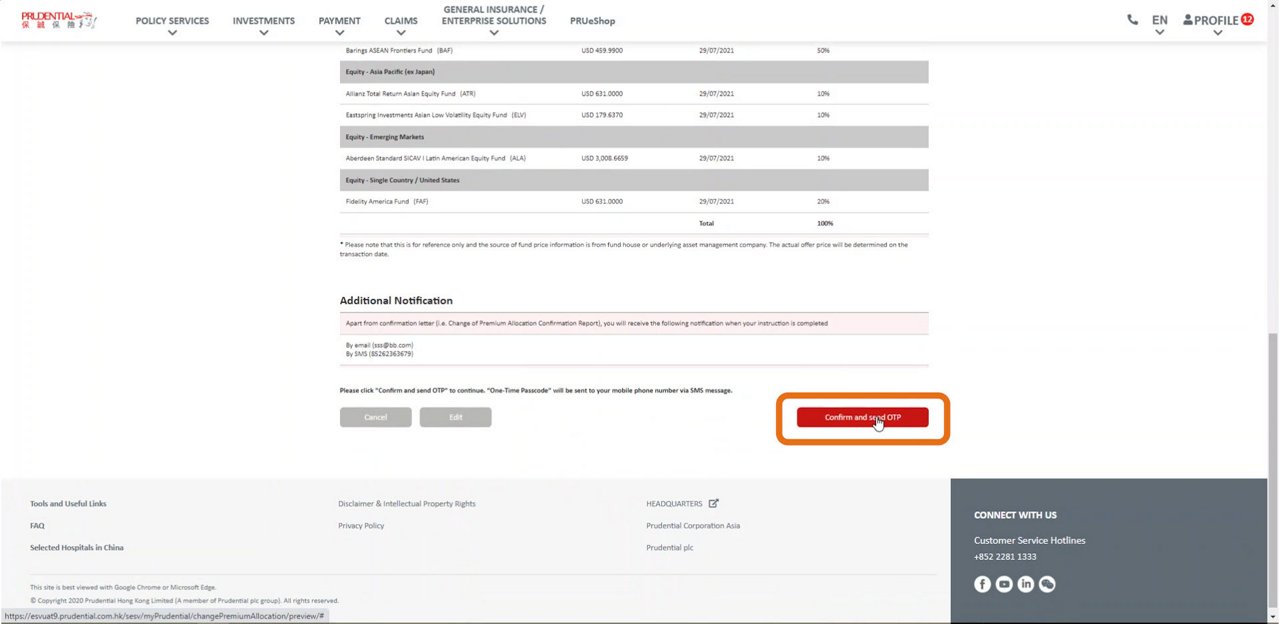The width and height of the screenshot is (1280, 624).
Task: Open the YouTube social icon
Action: 1004,584
